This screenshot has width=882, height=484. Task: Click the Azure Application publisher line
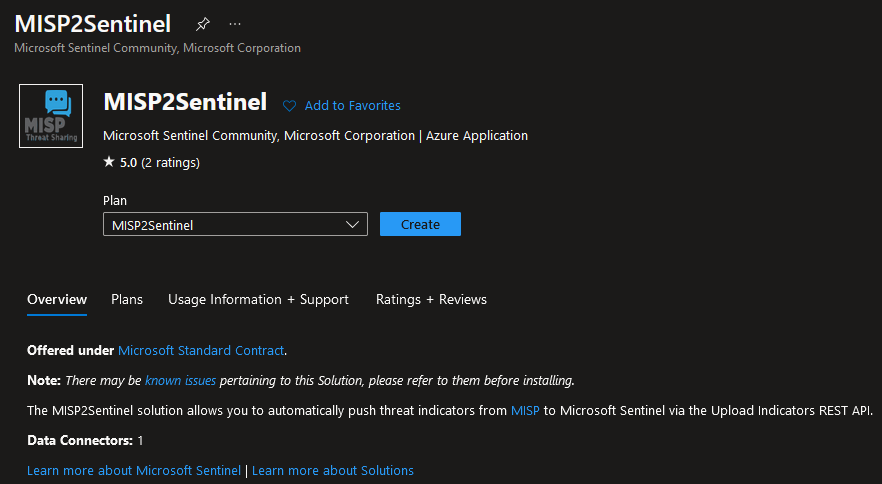tap(316, 136)
